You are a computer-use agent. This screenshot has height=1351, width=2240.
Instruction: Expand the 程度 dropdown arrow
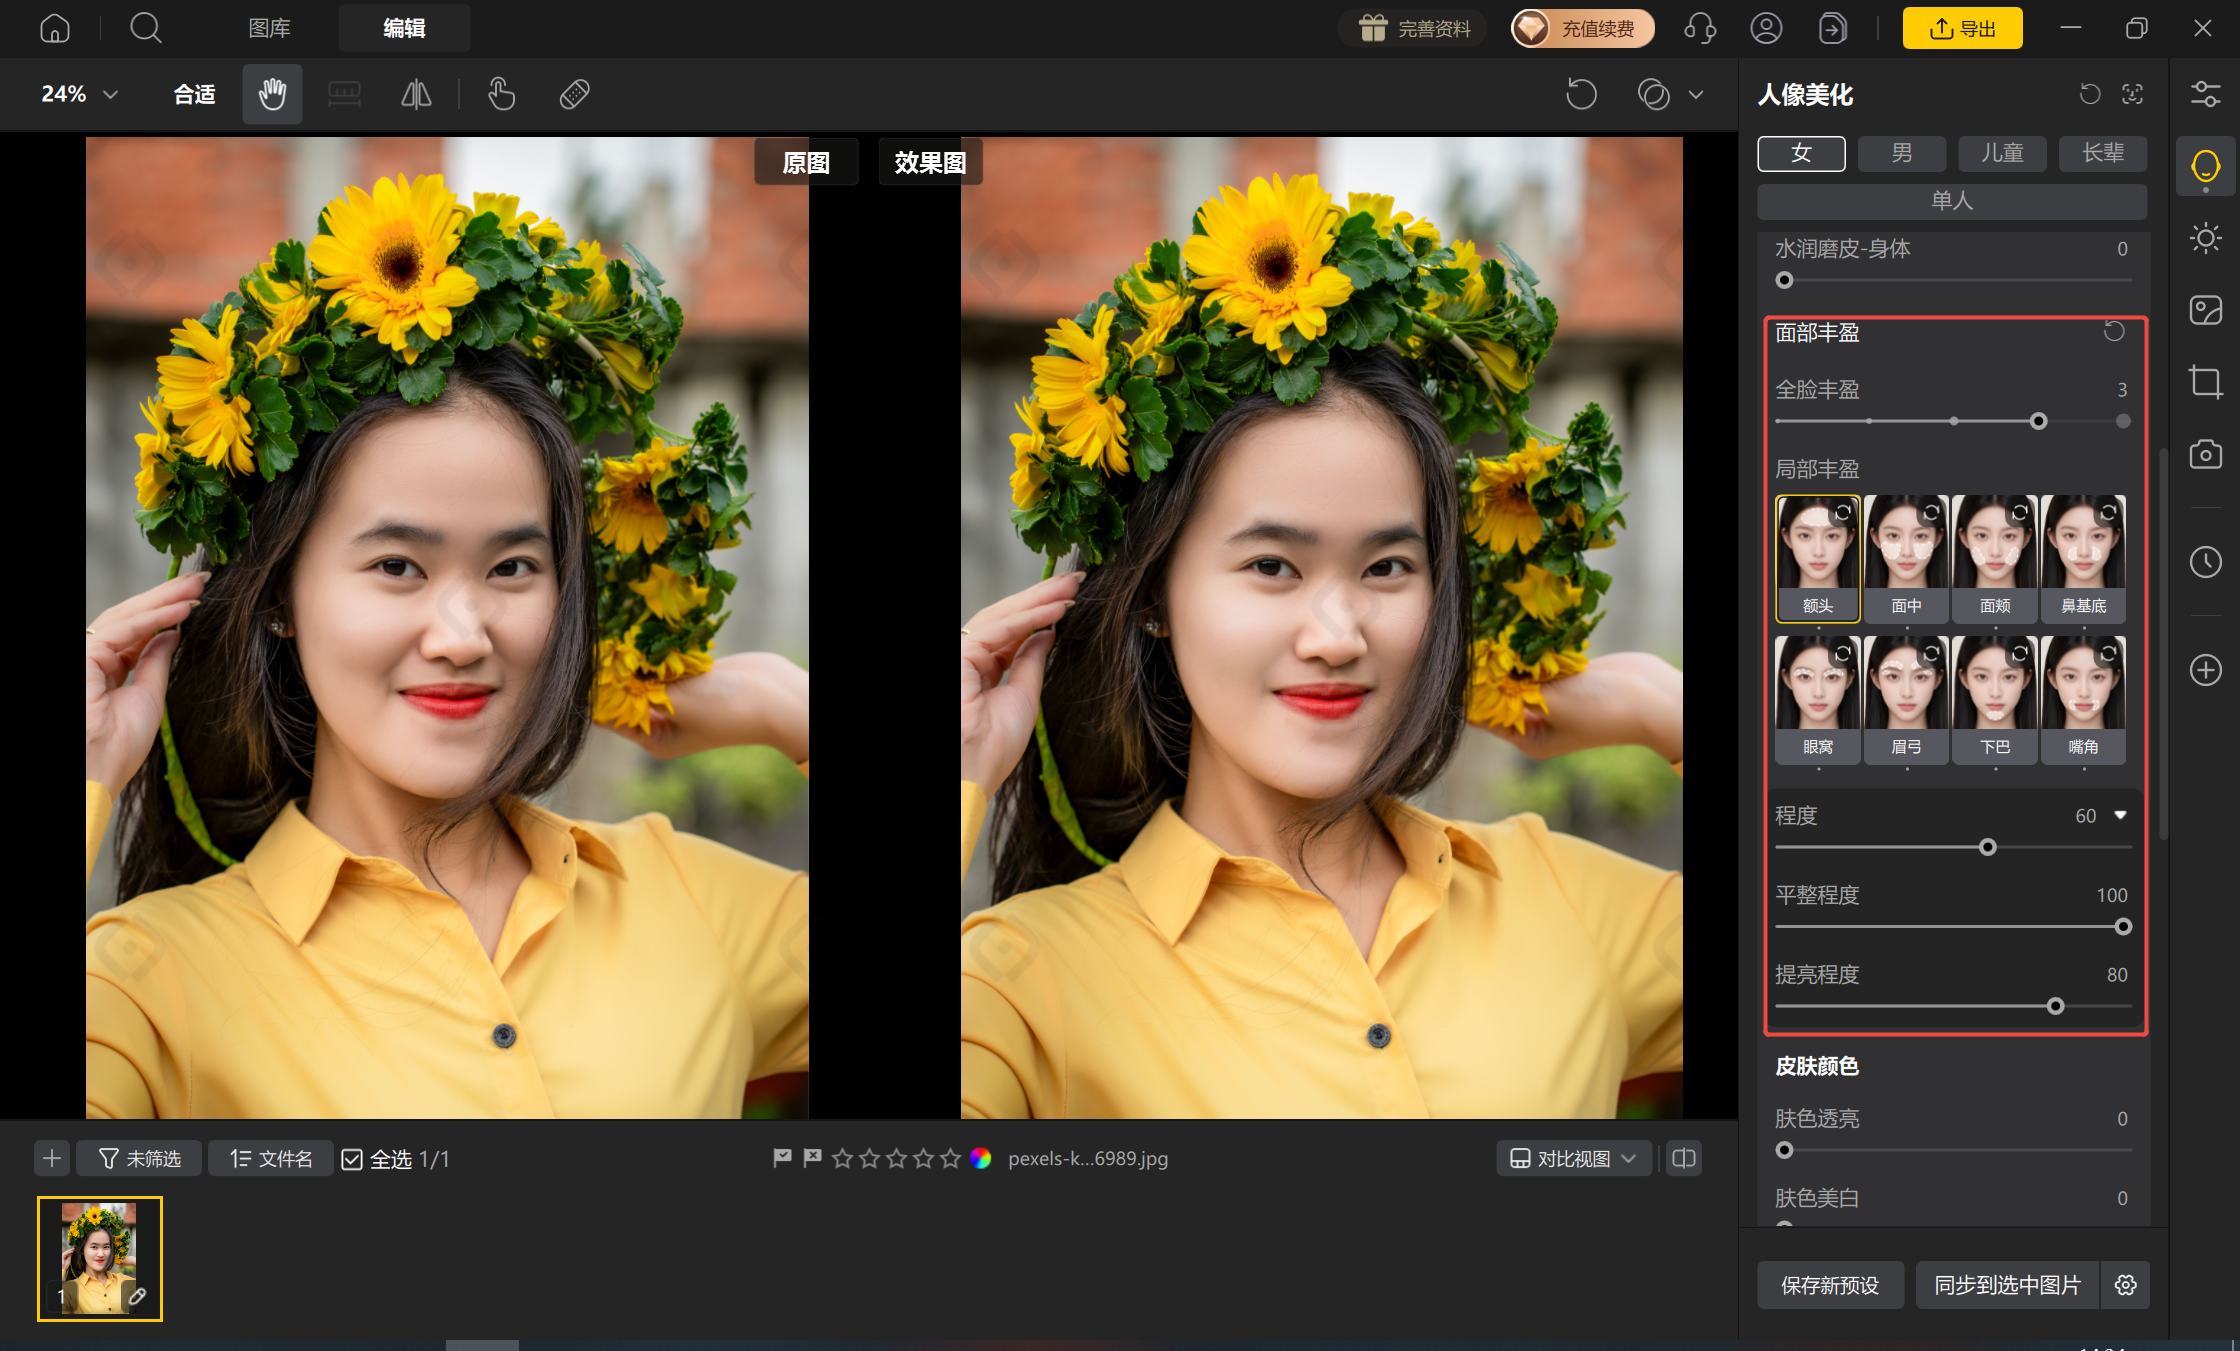[x=2120, y=815]
